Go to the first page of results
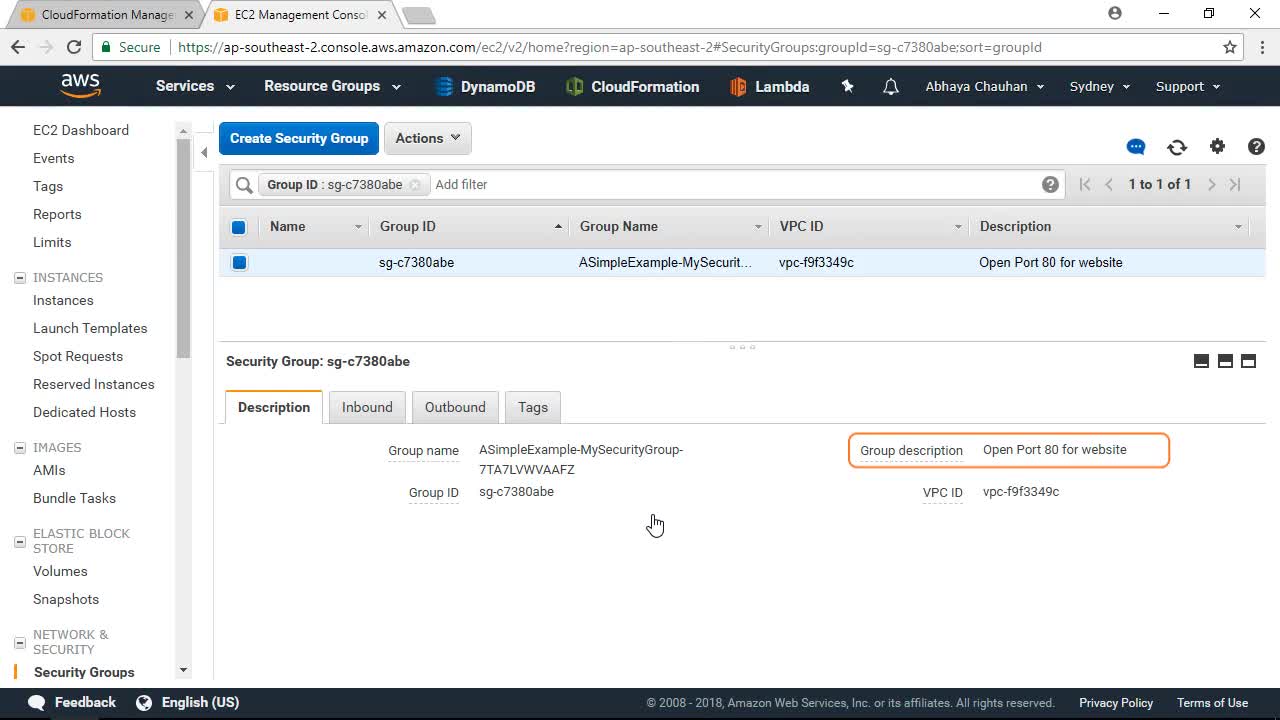The width and height of the screenshot is (1280, 720). click(x=1085, y=184)
